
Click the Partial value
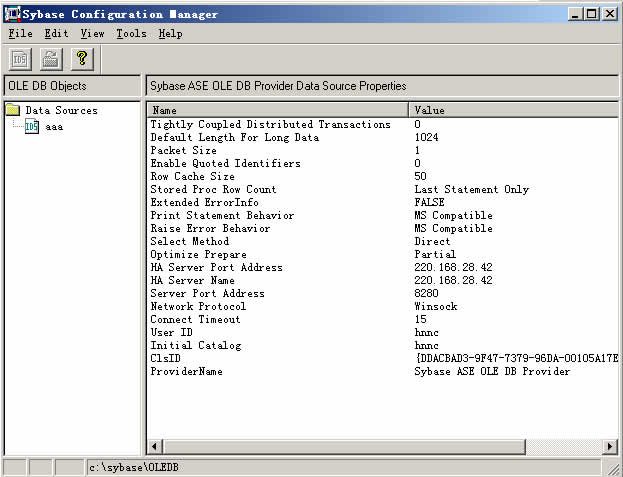[435, 255]
